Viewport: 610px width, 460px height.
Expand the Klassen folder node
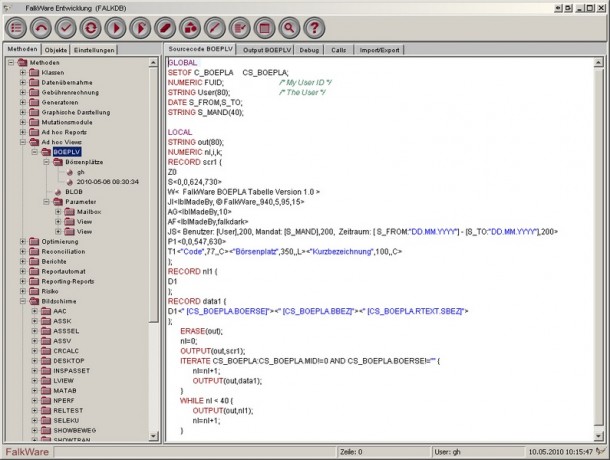tap(23, 73)
